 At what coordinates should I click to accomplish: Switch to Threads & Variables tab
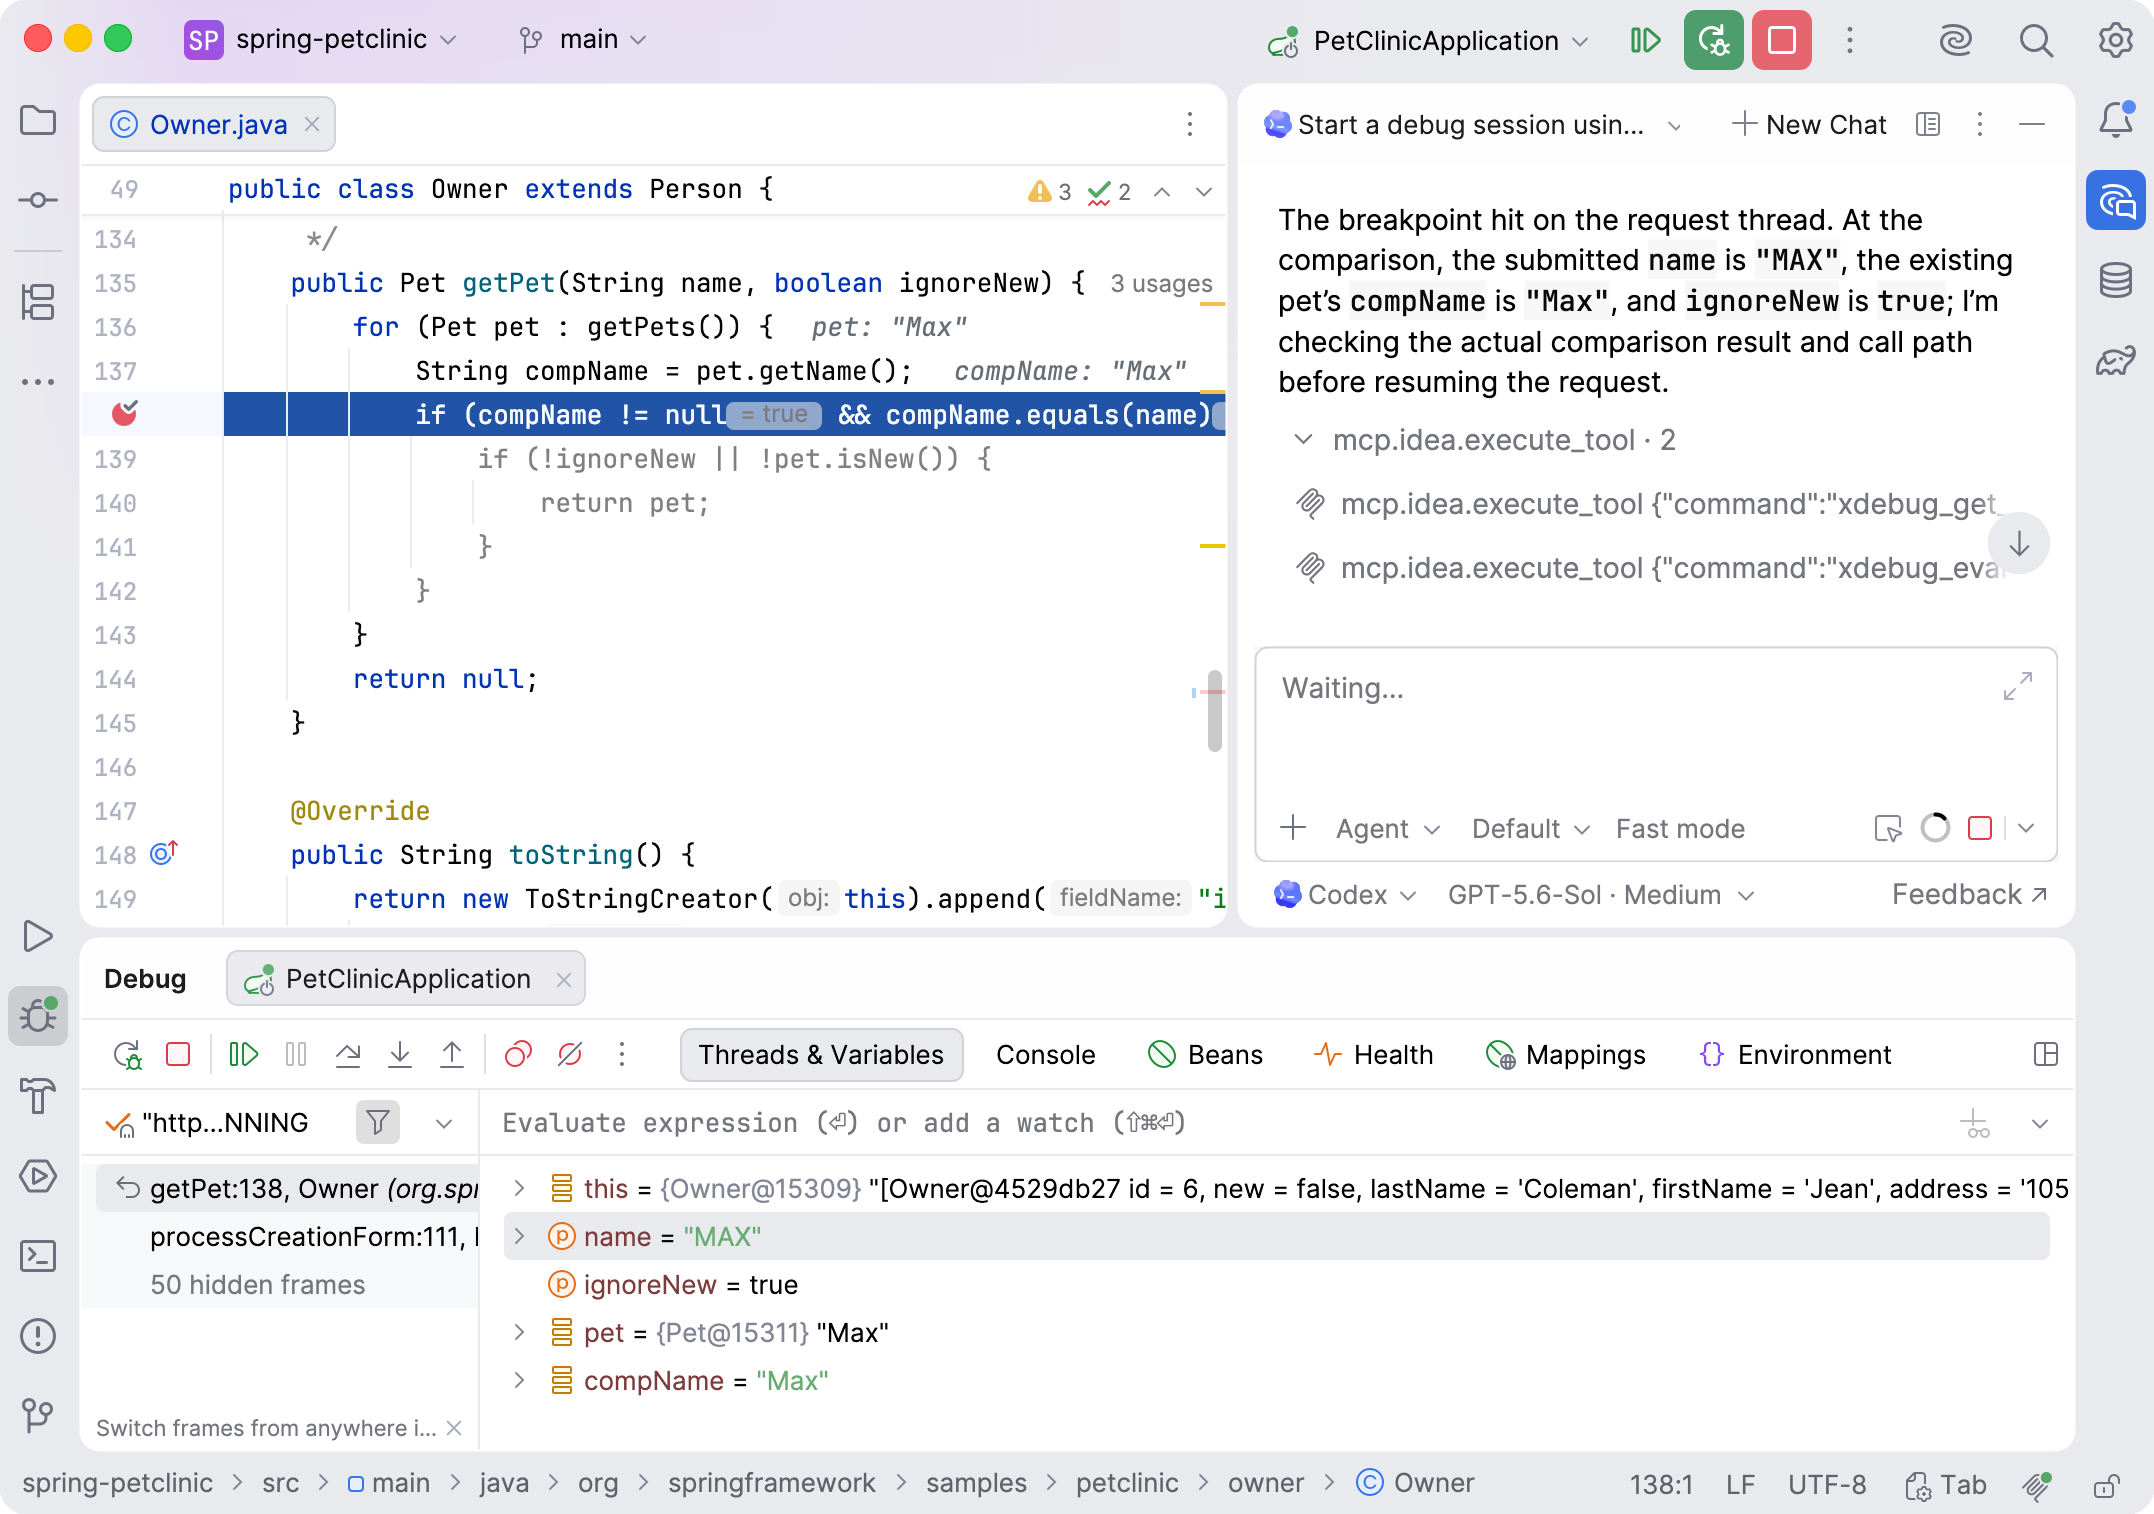point(821,1055)
